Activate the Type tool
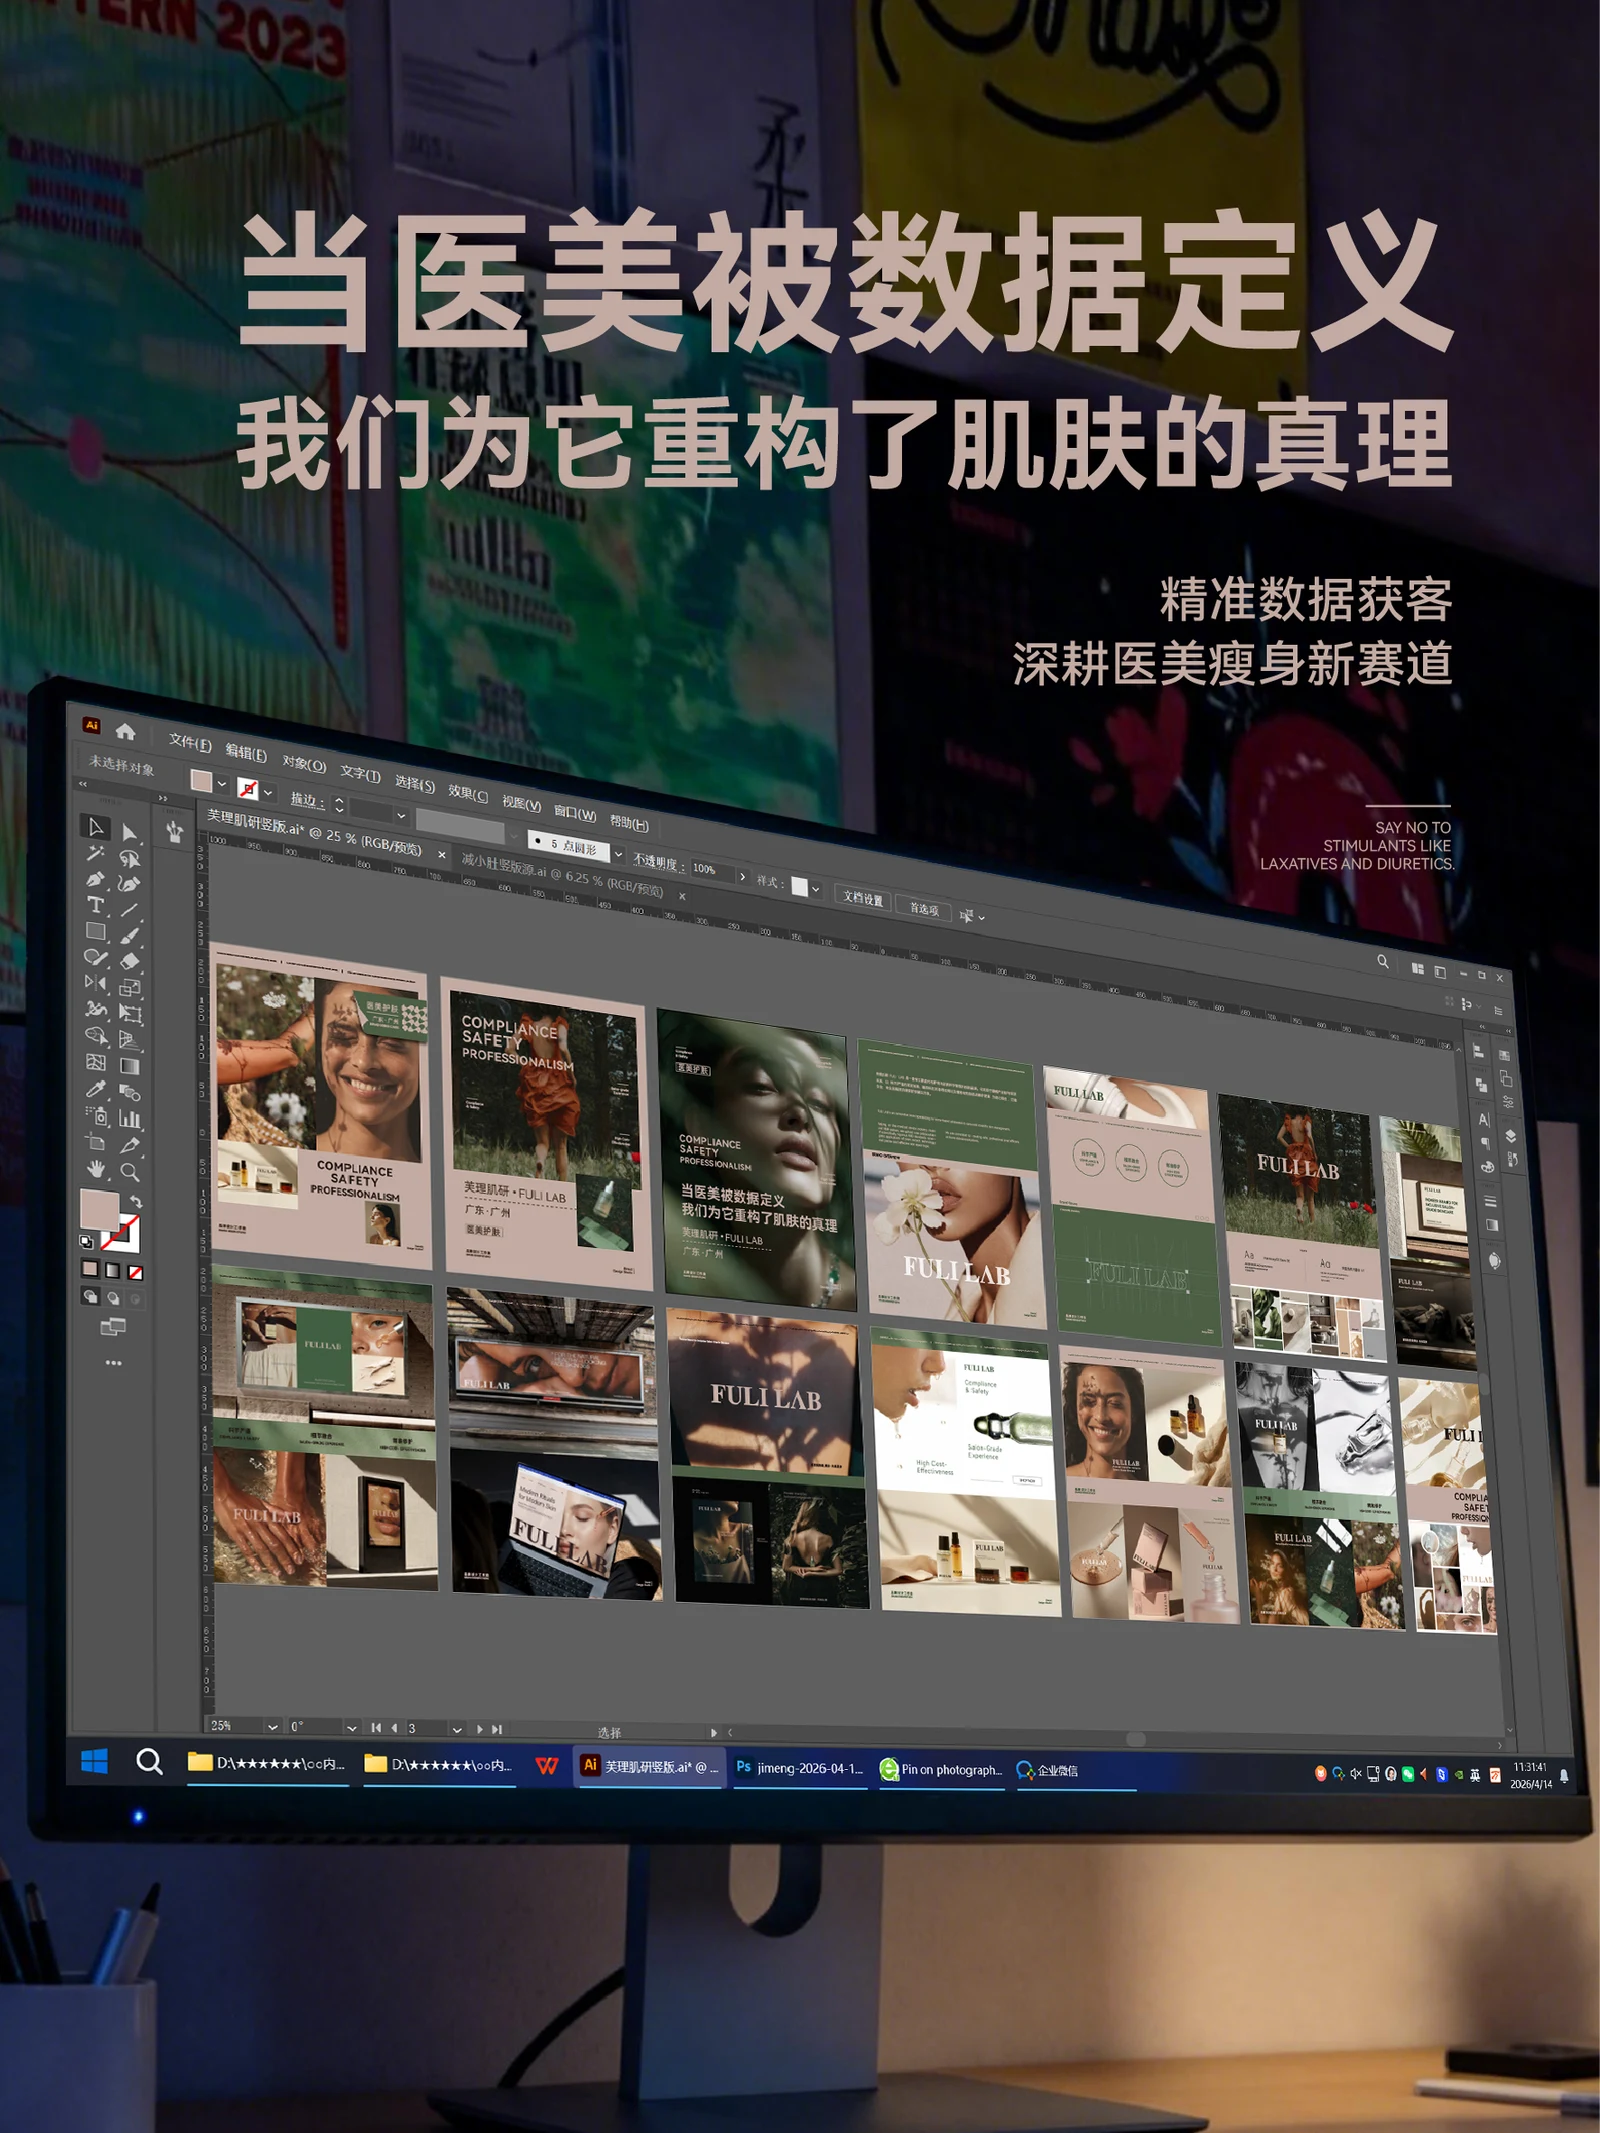The height and width of the screenshot is (2133, 1600). coord(95,905)
